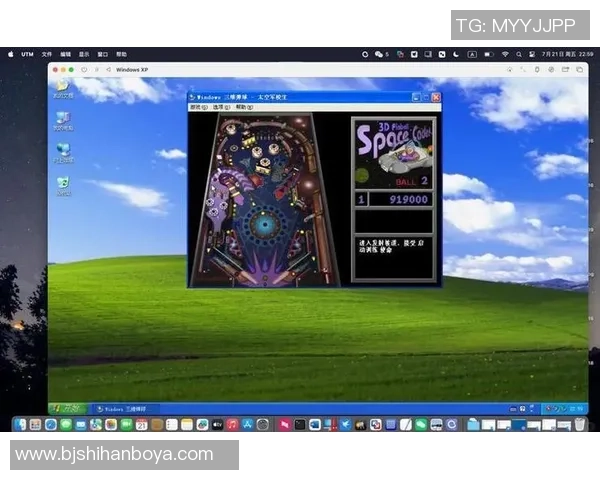This screenshot has height=480, width=600.
Task: Open the Wi-Fi menu bar icon
Action: (505, 54)
